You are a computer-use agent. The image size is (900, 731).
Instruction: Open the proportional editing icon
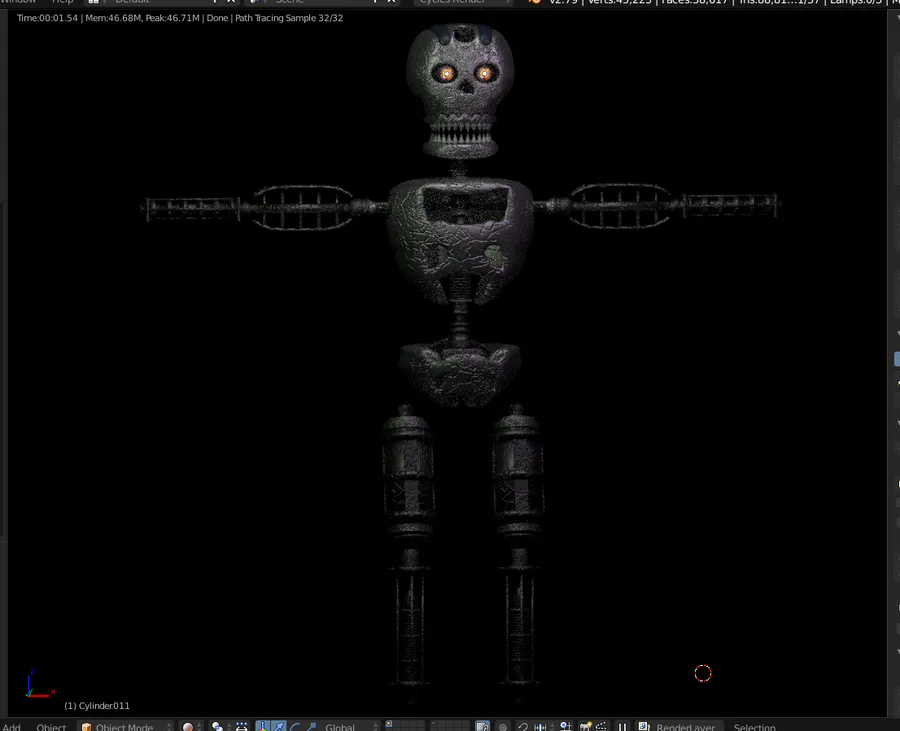click(503, 726)
